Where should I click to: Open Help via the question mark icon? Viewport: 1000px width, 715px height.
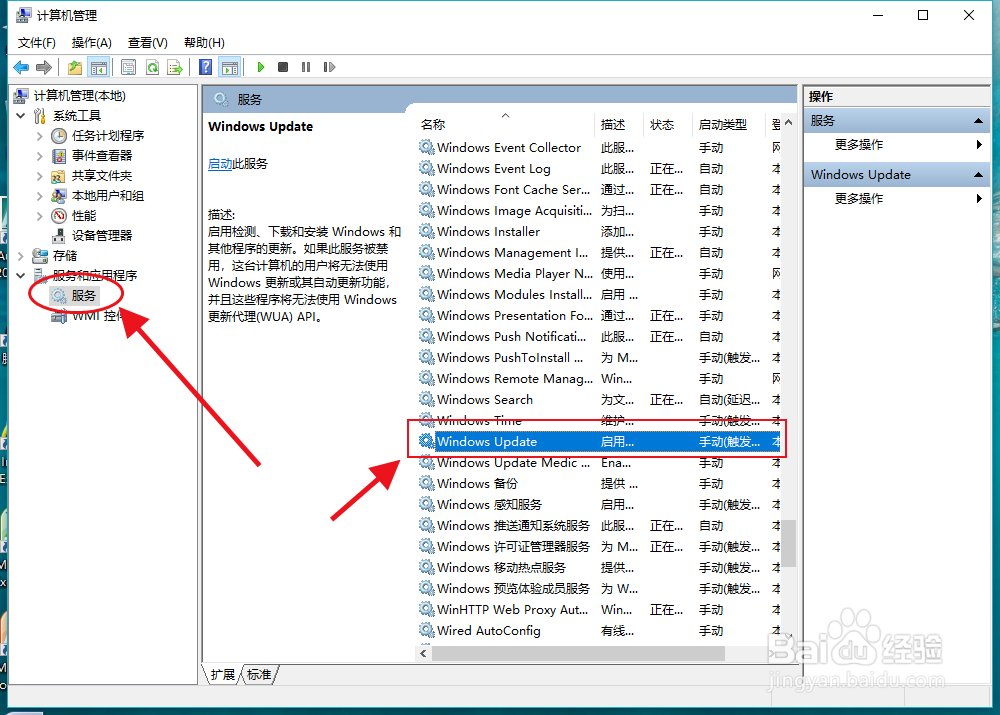(x=205, y=67)
